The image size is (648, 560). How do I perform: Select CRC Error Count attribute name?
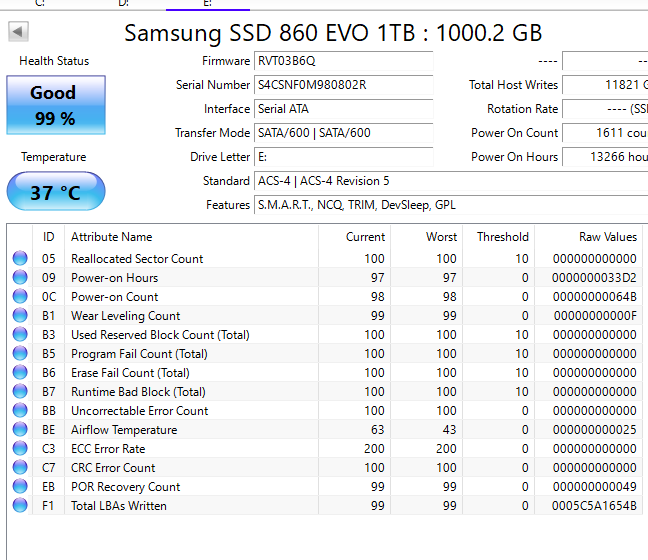113,468
